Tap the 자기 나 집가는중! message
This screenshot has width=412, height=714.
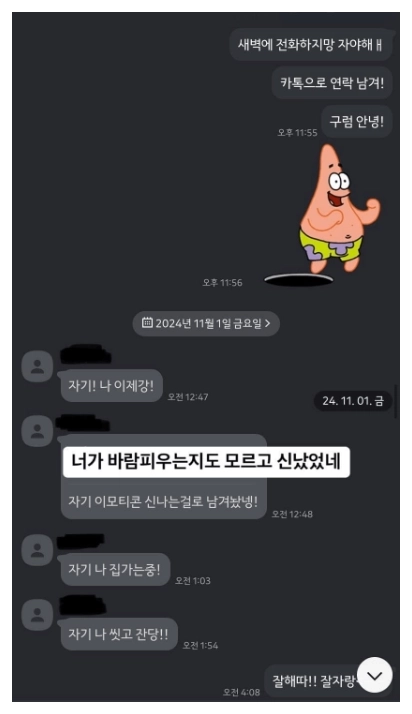coord(115,570)
